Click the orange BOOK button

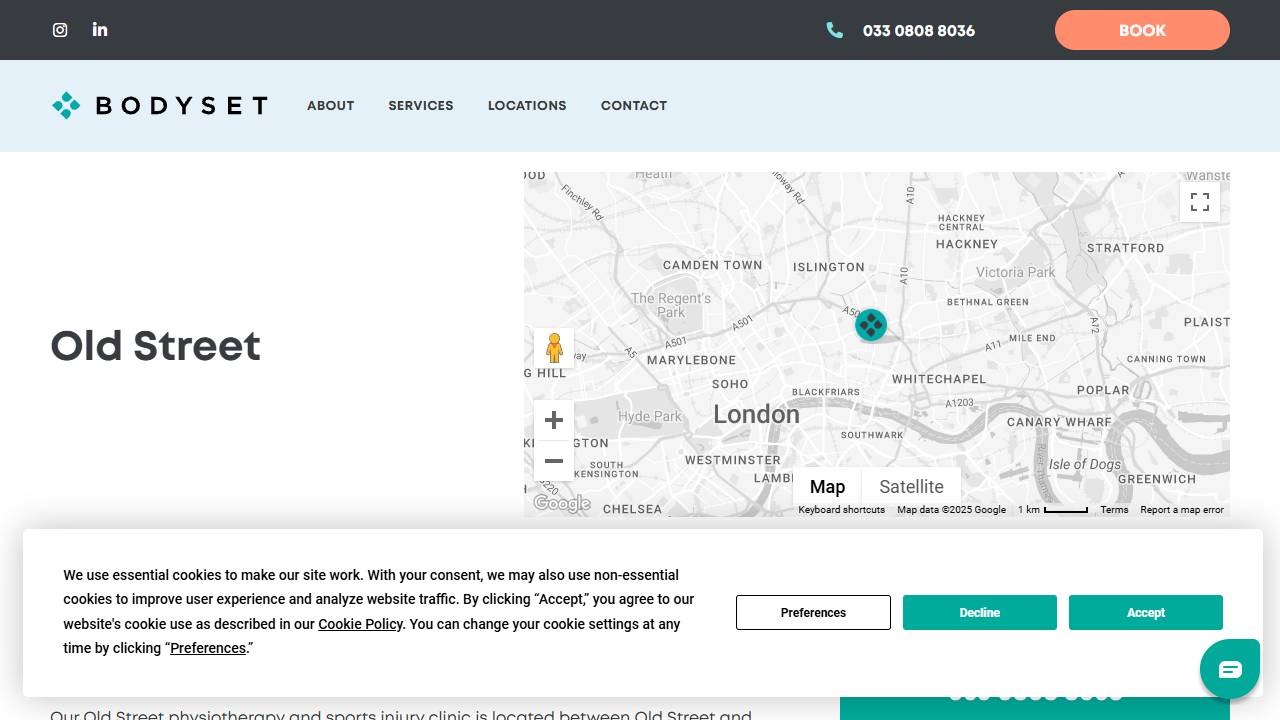pyautogui.click(x=1142, y=30)
